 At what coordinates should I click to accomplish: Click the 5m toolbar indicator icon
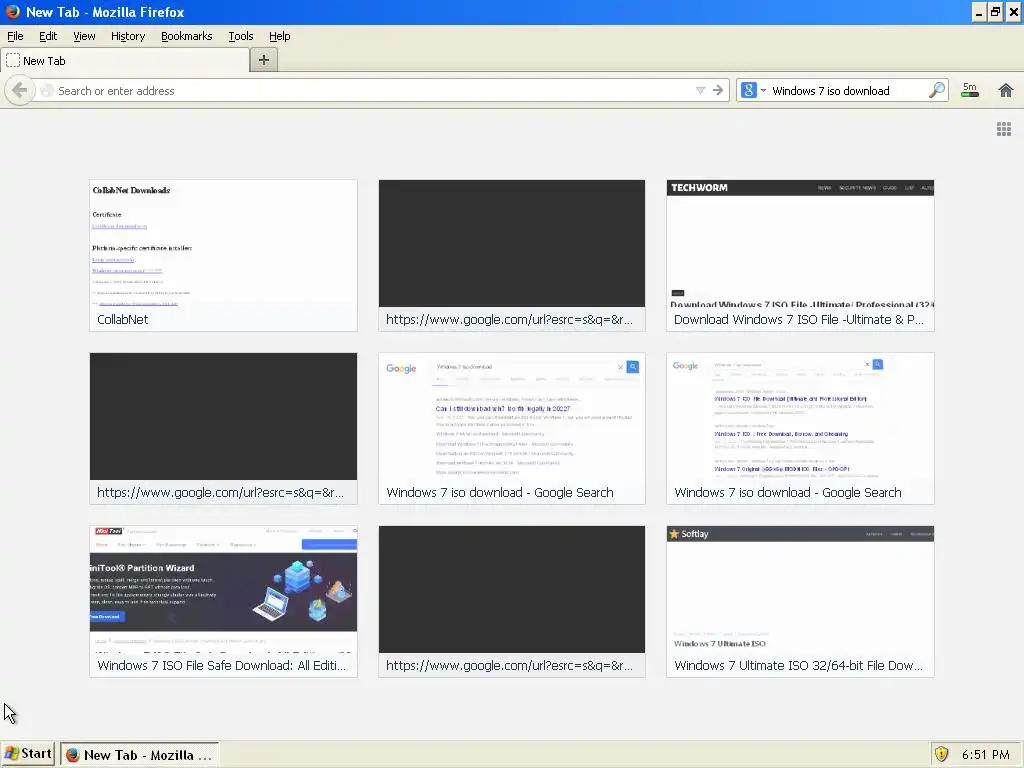970,90
